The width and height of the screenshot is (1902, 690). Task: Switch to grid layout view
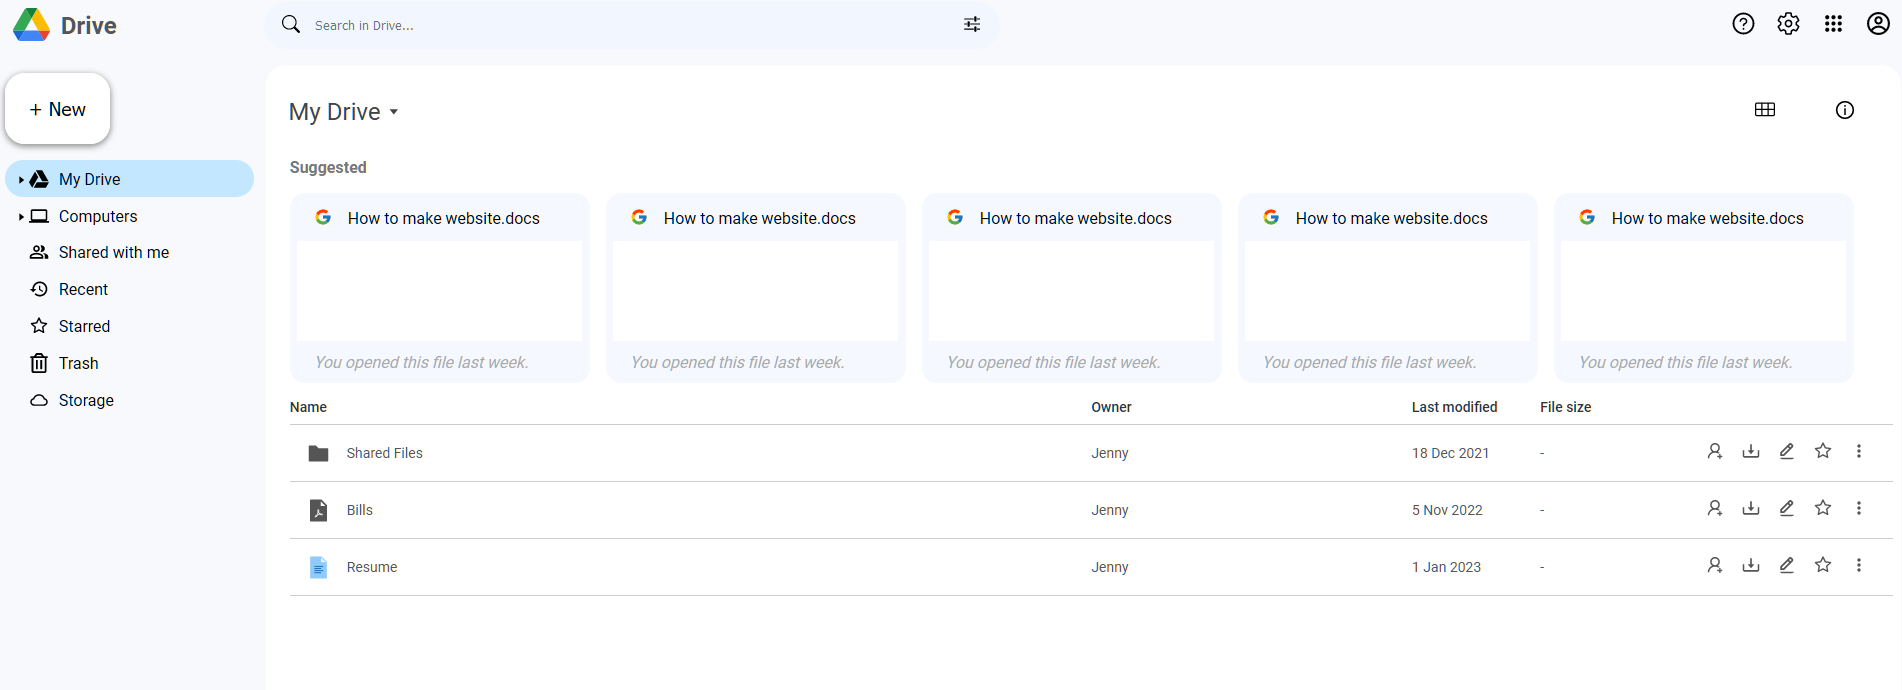pos(1765,110)
